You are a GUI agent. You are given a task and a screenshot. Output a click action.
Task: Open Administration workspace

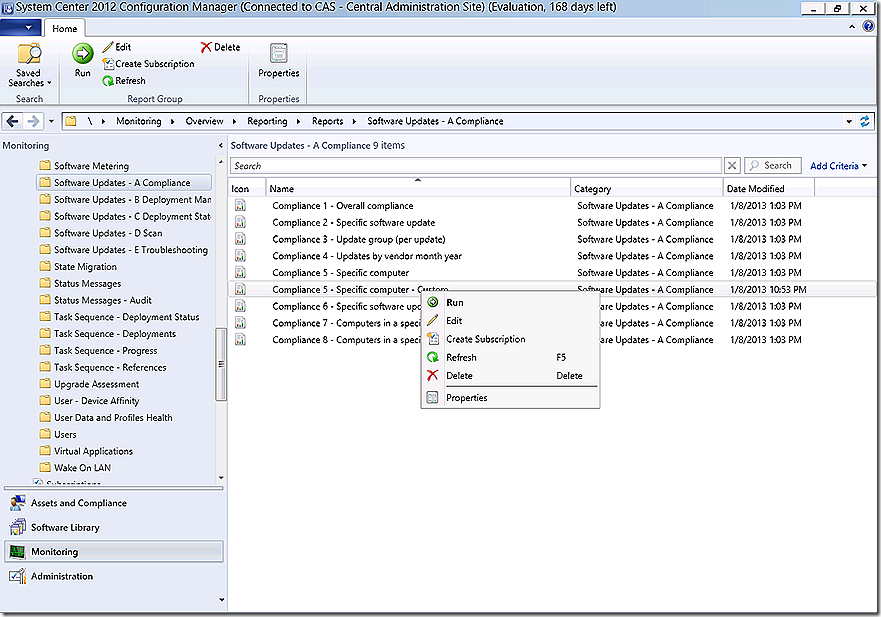[113, 576]
